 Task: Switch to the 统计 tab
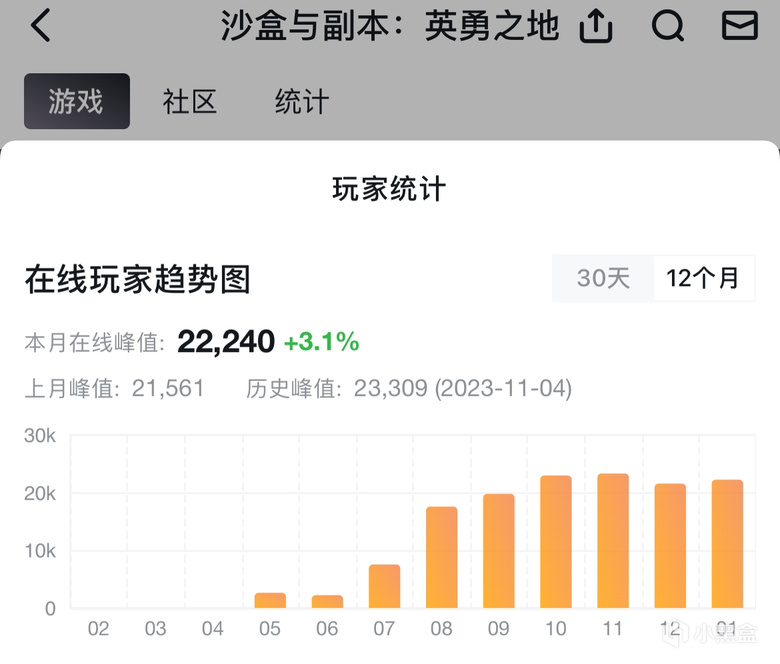301,101
